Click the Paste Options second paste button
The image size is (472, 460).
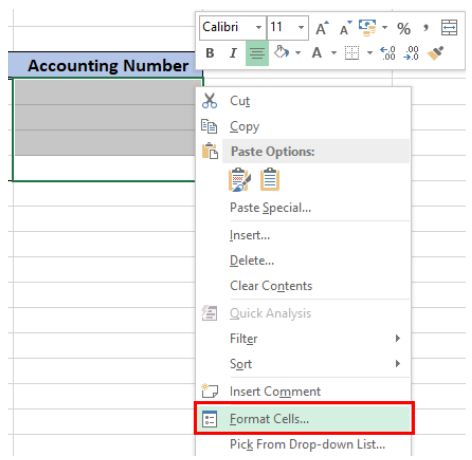coord(270,180)
